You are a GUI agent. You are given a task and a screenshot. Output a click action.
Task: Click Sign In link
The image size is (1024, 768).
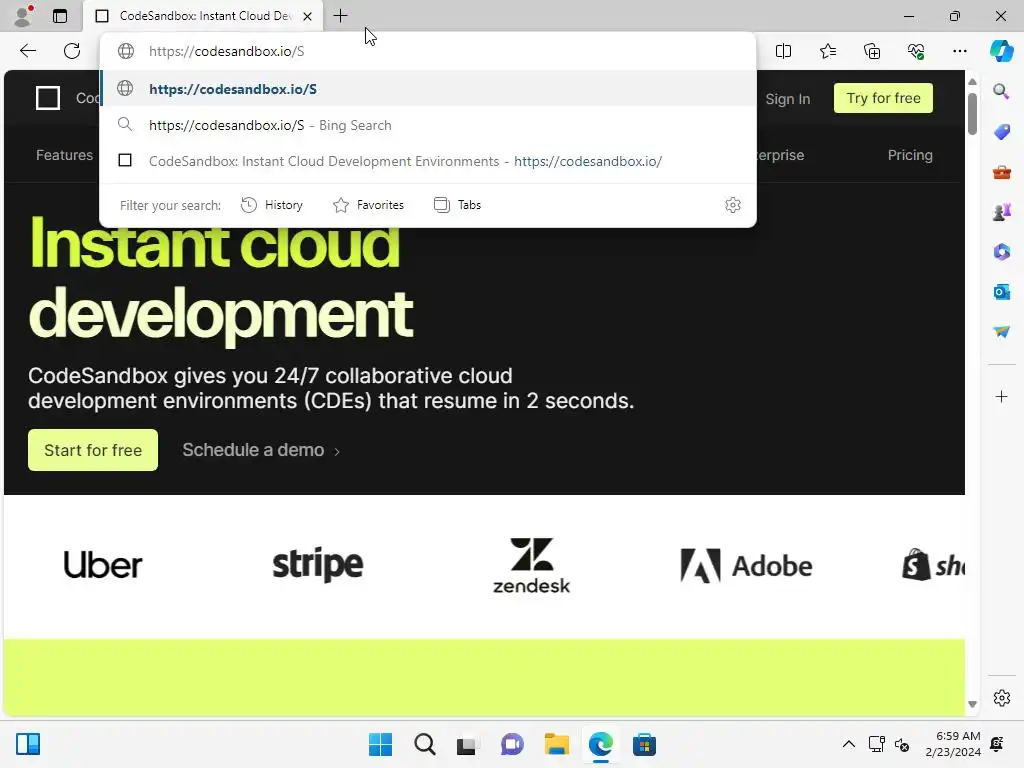pos(788,99)
